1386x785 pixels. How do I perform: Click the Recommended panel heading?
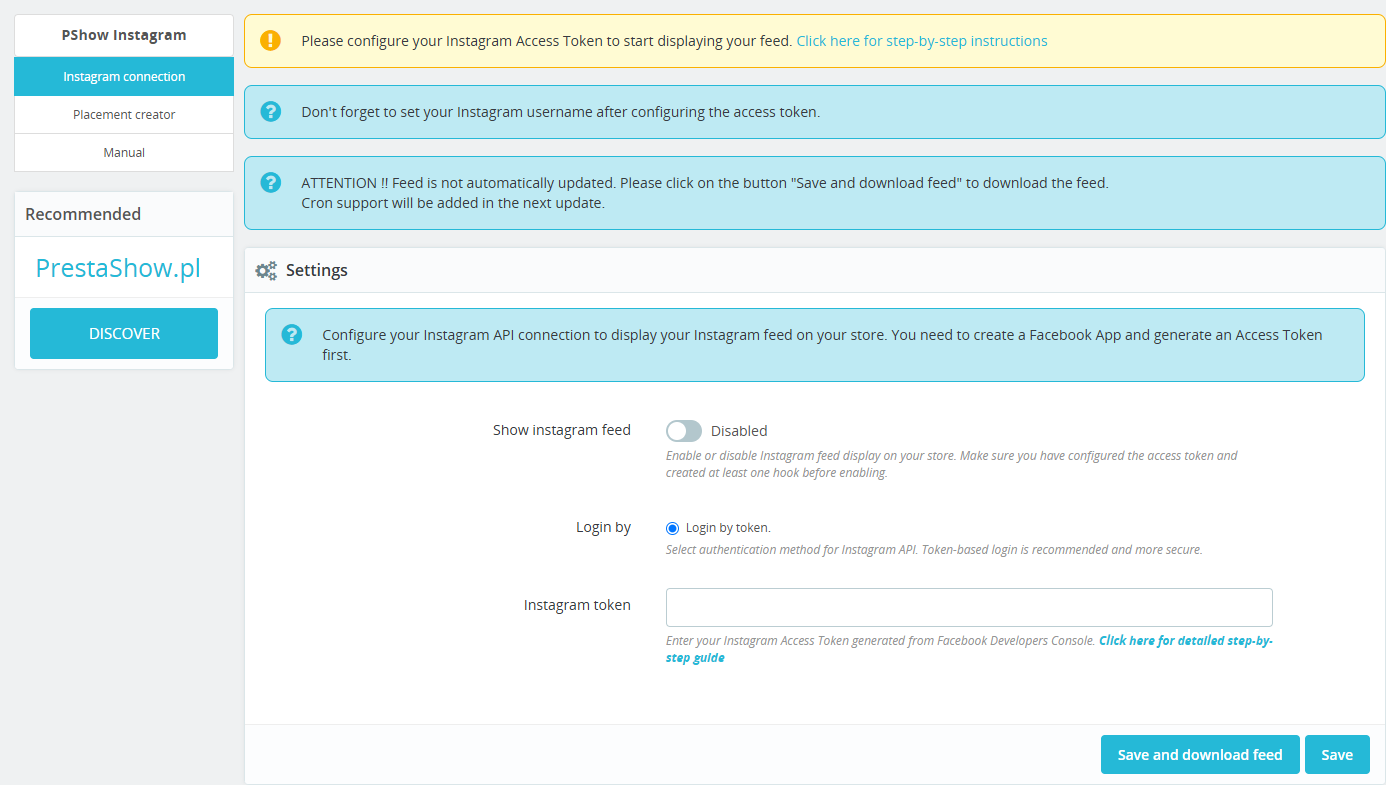(83, 214)
